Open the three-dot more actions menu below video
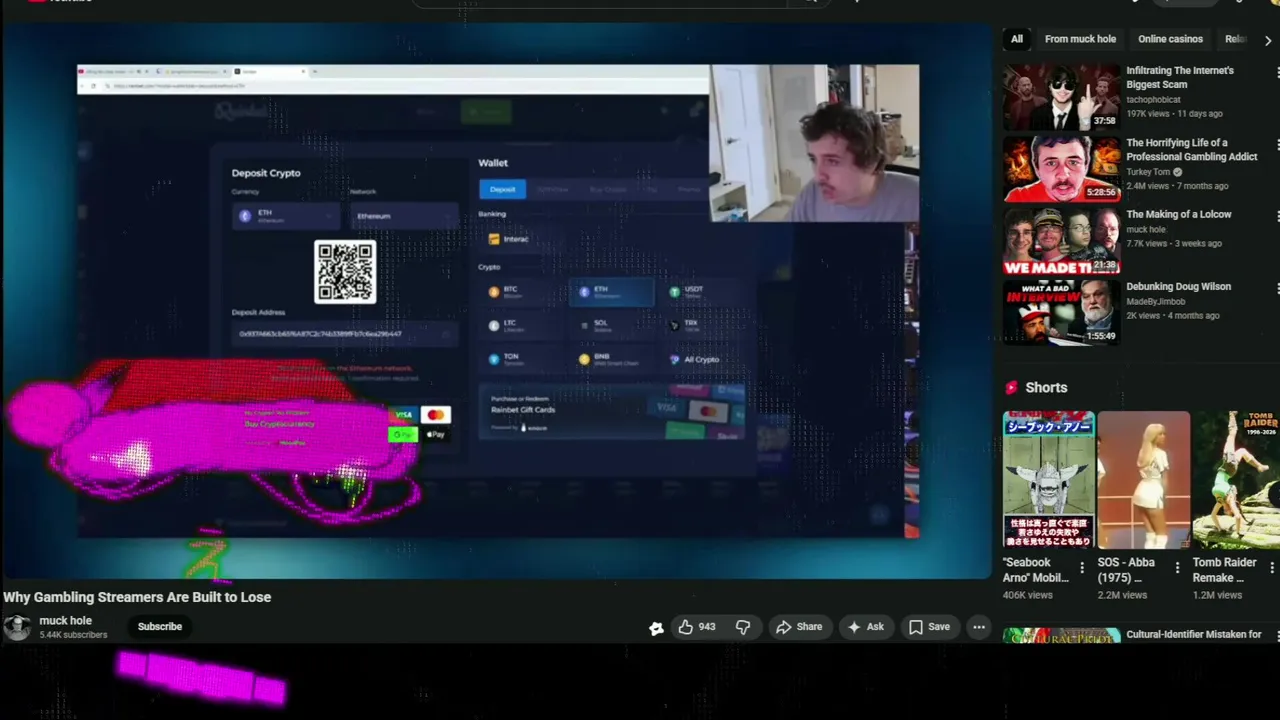 [x=979, y=627]
